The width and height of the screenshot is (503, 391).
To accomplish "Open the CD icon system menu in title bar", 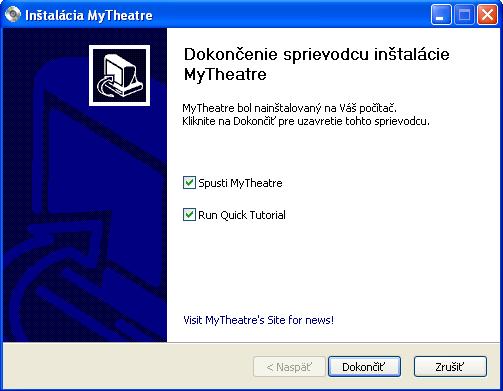I will pyautogui.click(x=13, y=15).
